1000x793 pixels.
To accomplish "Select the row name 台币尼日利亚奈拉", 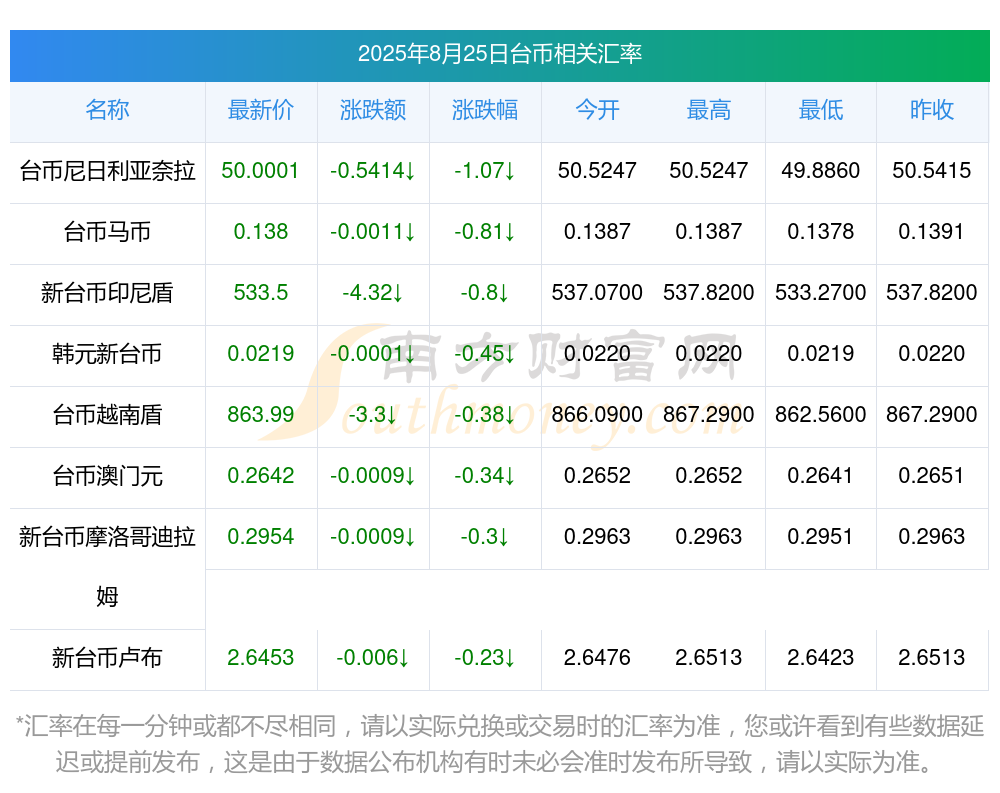I will [x=107, y=171].
